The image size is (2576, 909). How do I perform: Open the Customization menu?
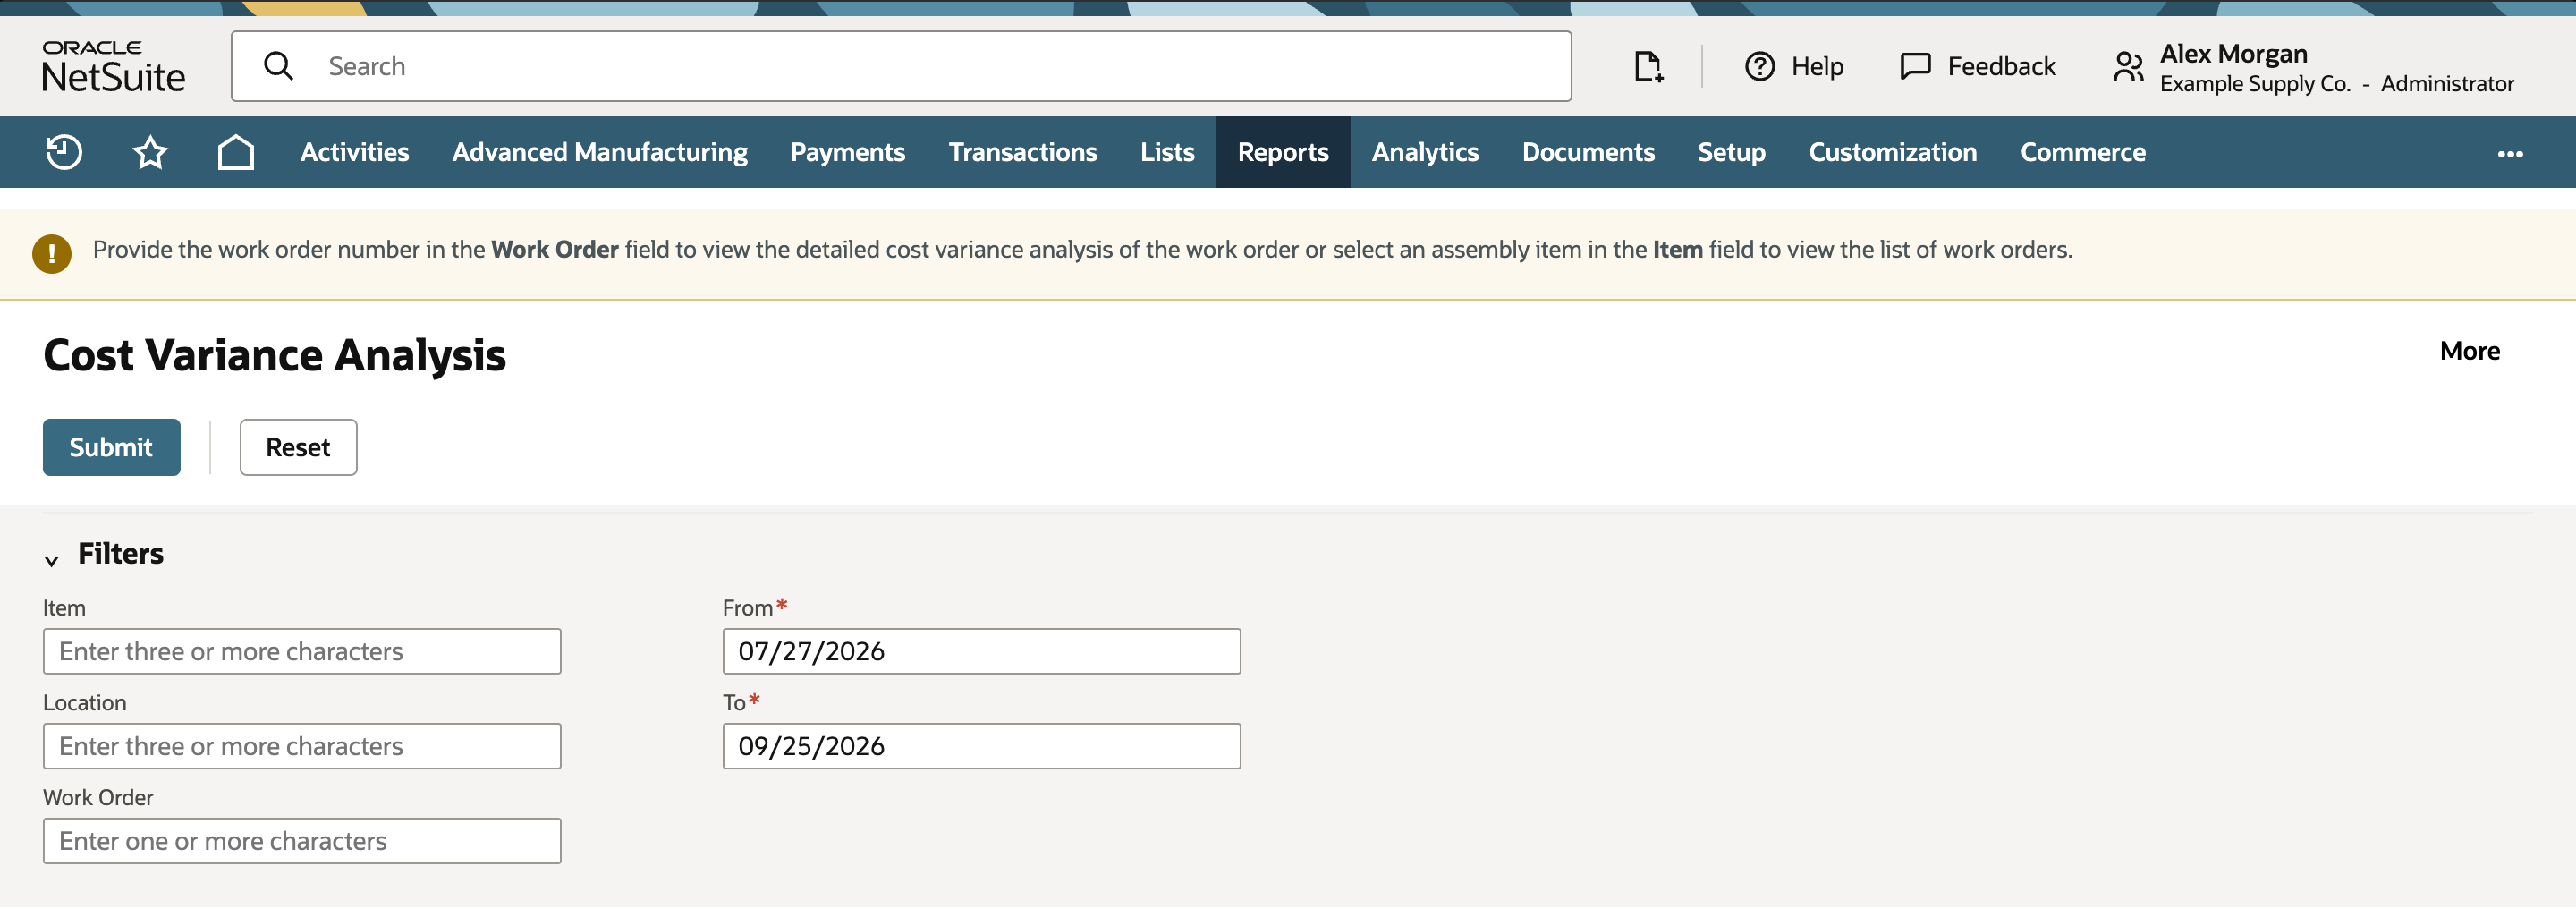pos(1892,152)
